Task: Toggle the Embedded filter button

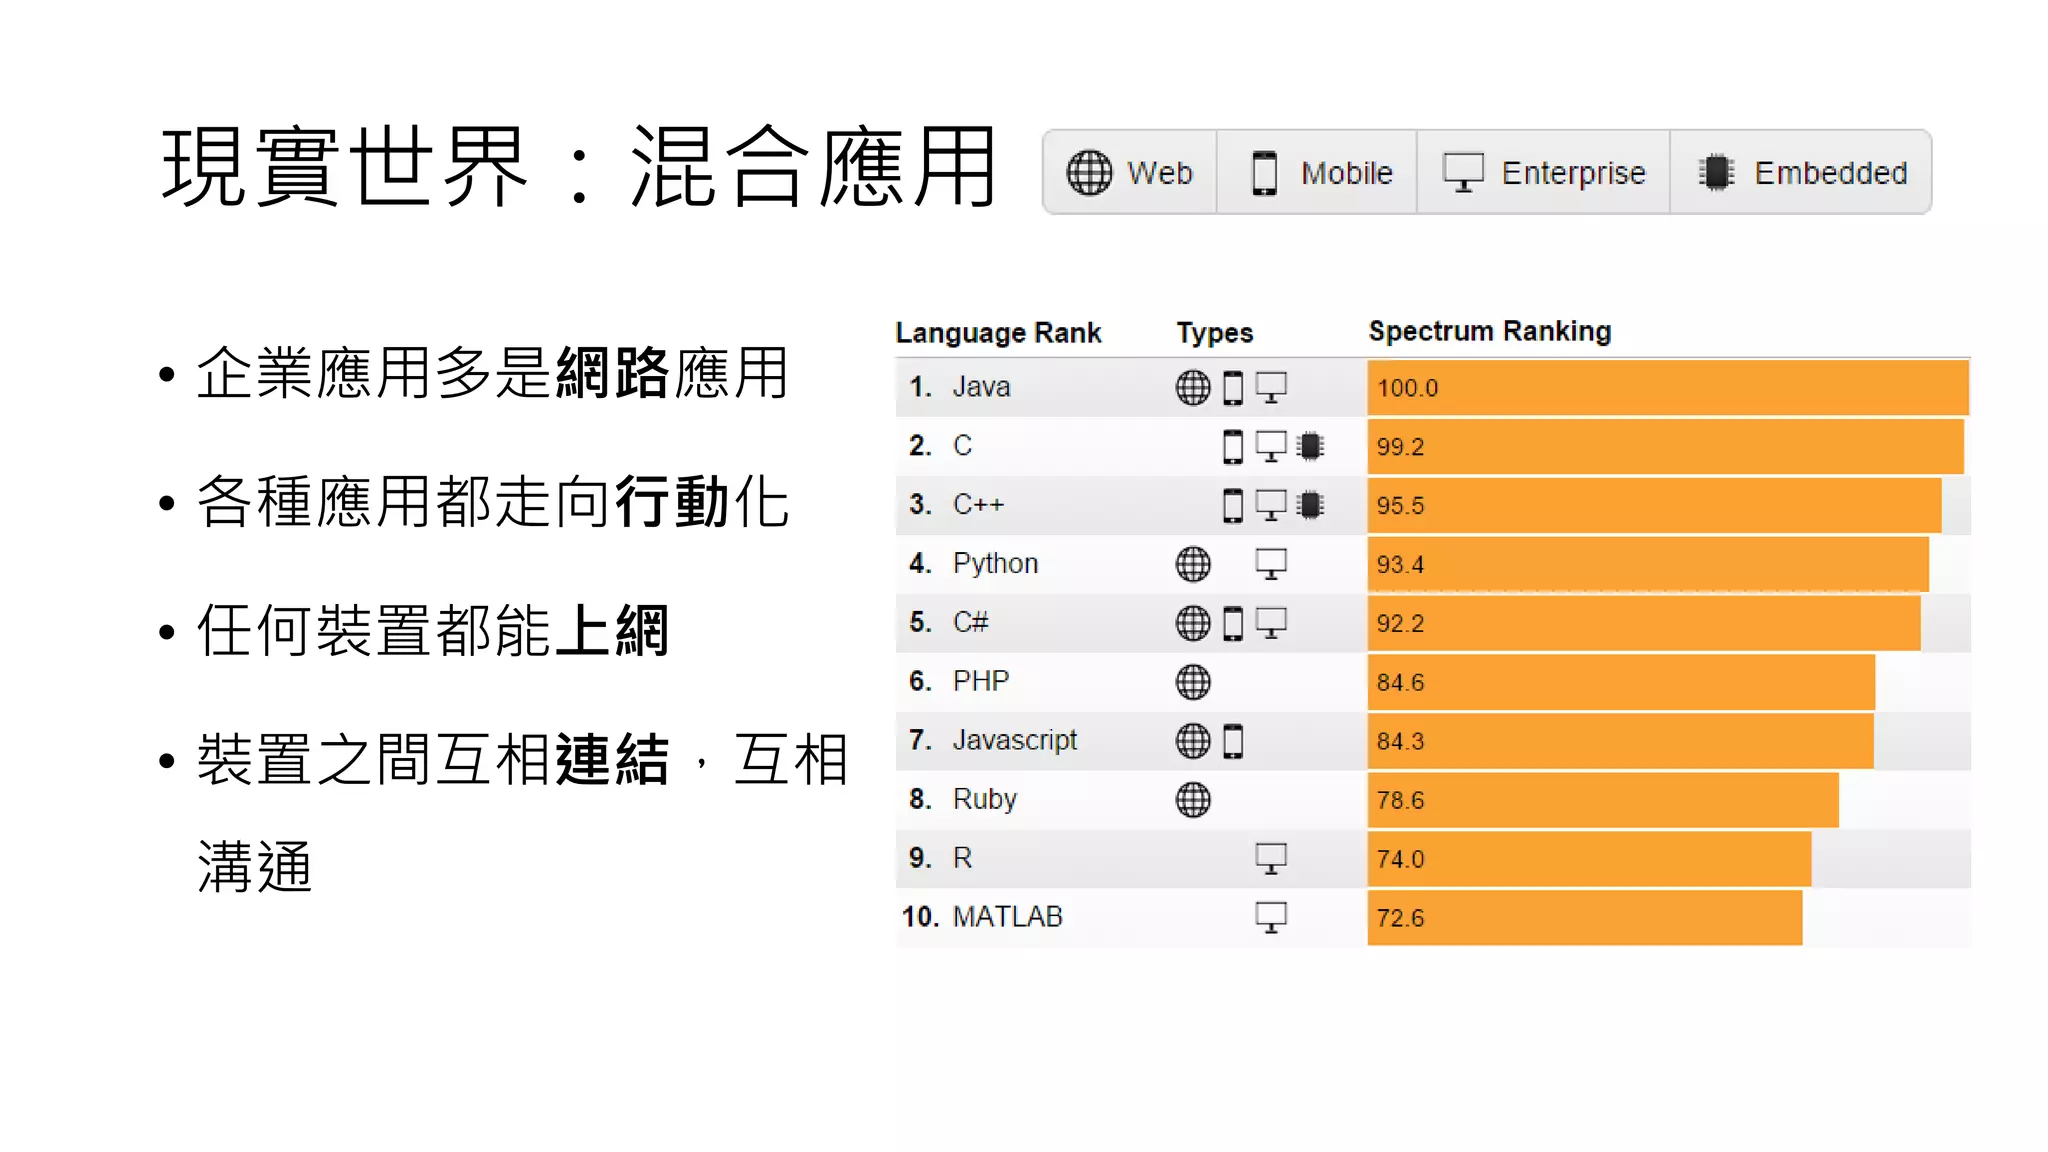Action: (x=1801, y=172)
